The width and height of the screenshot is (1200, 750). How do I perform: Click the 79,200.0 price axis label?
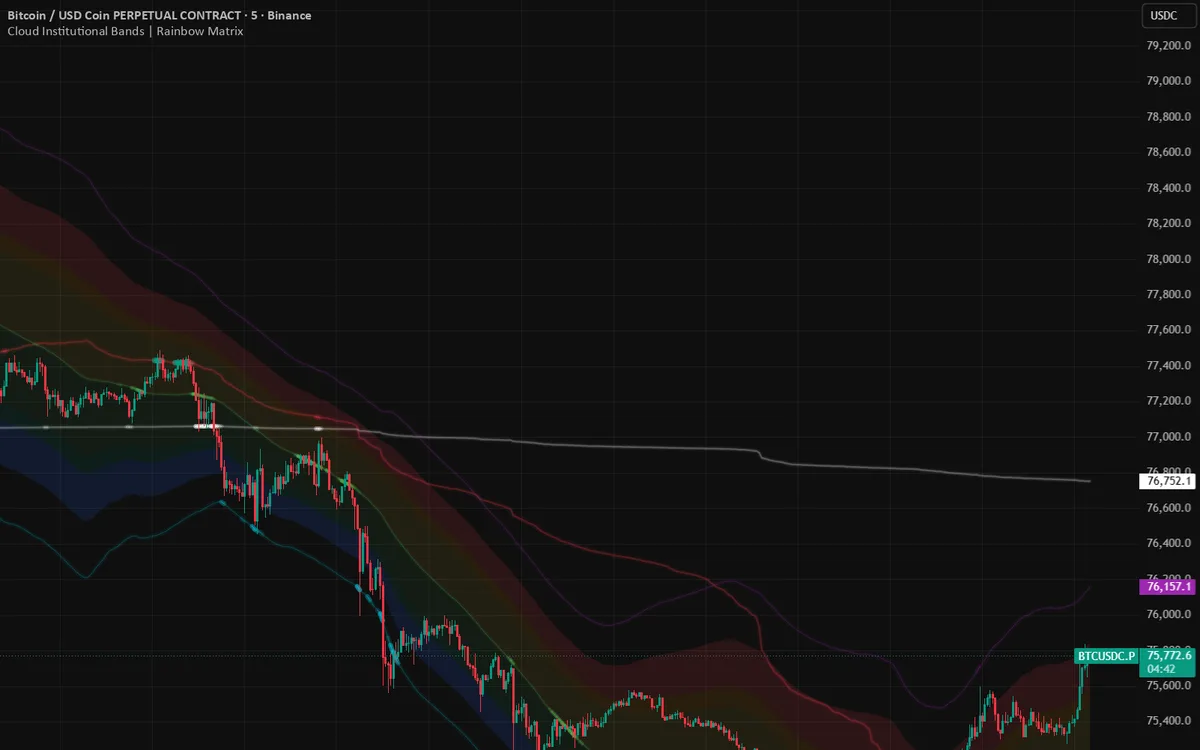(1168, 46)
